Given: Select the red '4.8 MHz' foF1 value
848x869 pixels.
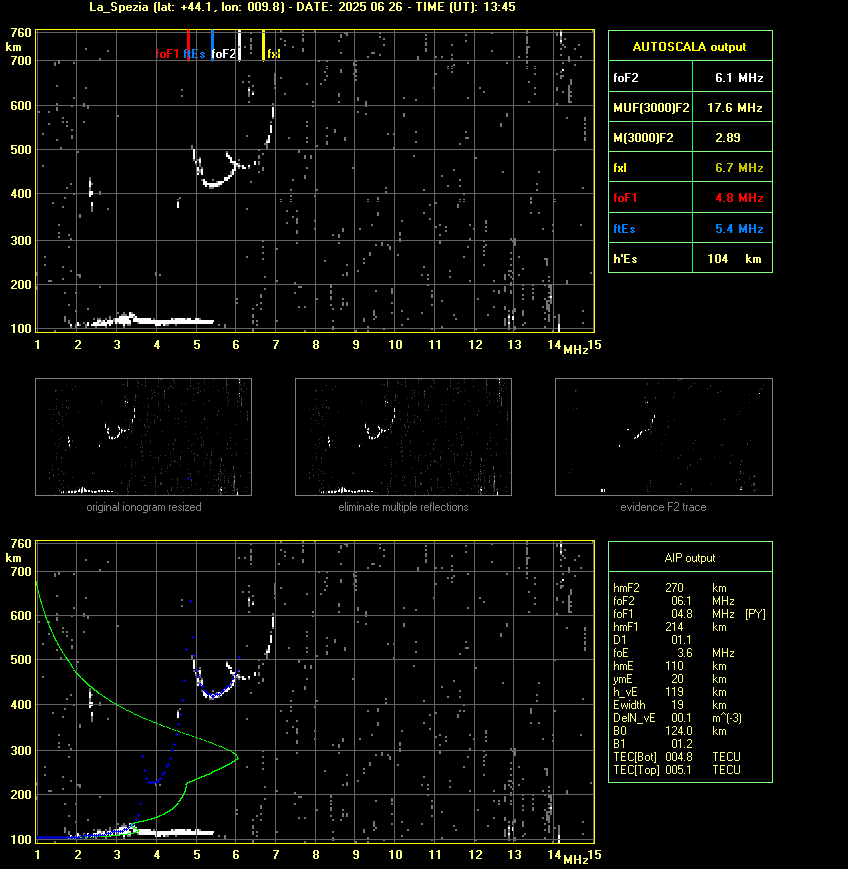Looking at the screenshot, I should 739,198.
